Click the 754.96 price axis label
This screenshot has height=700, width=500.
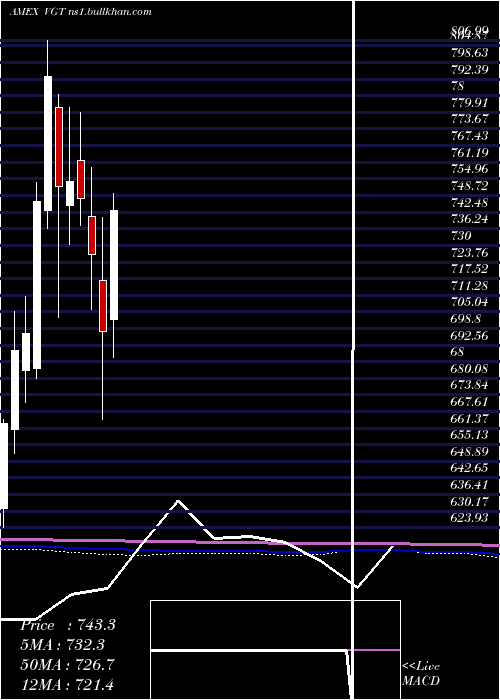470,169
